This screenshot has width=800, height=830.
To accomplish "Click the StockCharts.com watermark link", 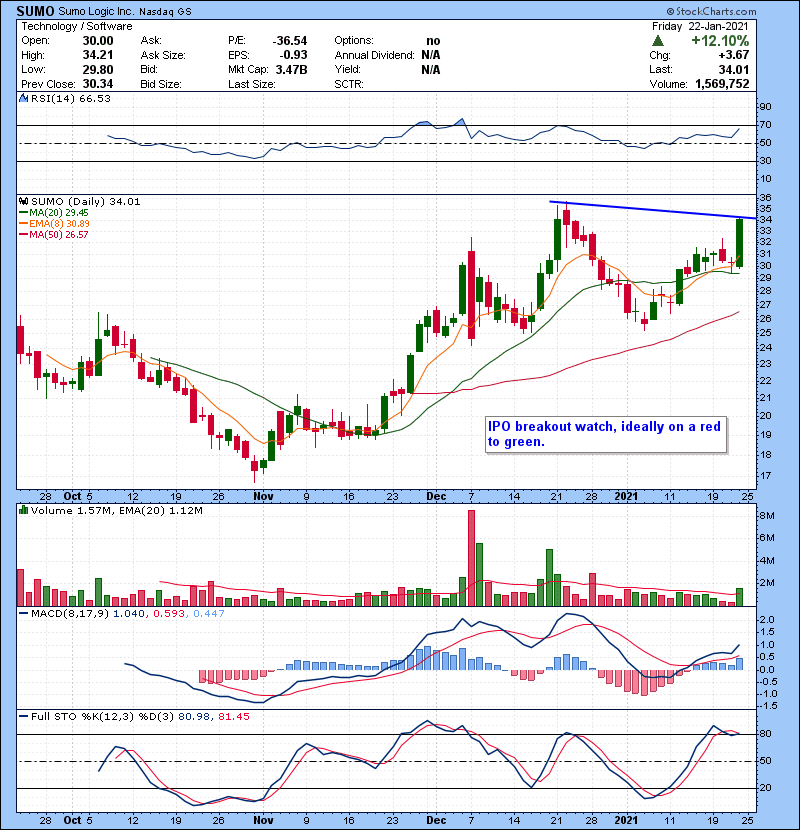I will 711,11.
